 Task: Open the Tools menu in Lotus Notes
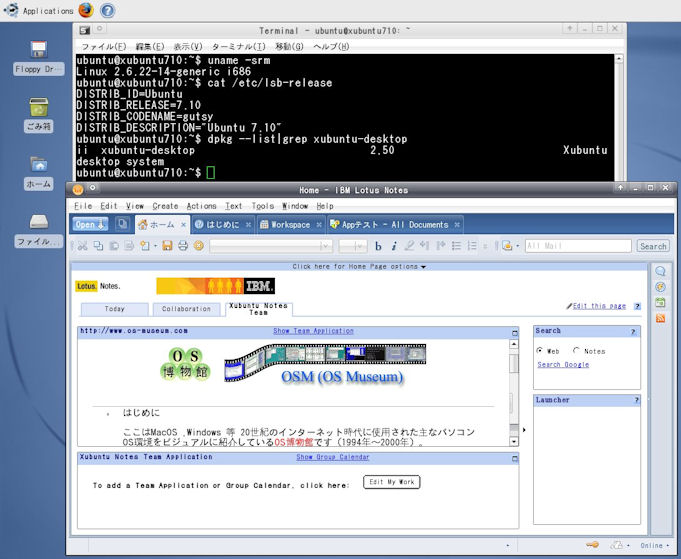click(x=263, y=206)
